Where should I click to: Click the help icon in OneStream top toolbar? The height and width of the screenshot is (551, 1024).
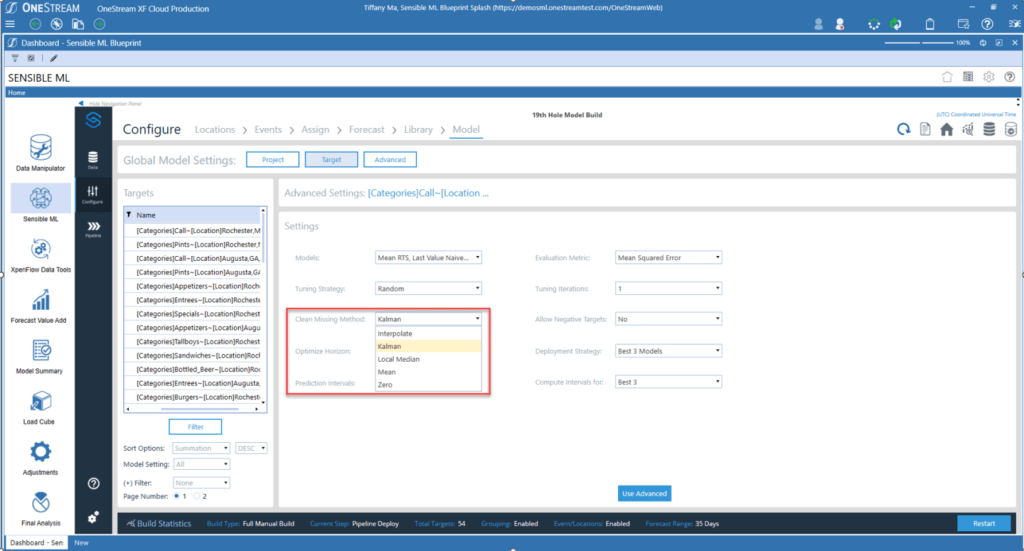pos(987,24)
